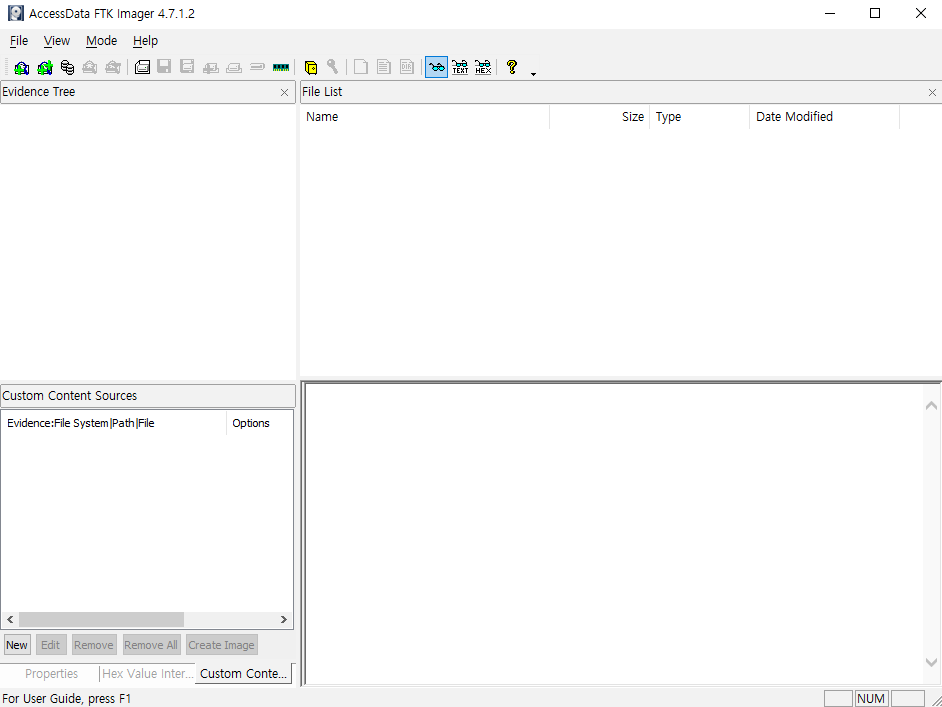Close the File List pane
Viewport: 942px width, 707px height.
coord(932,93)
